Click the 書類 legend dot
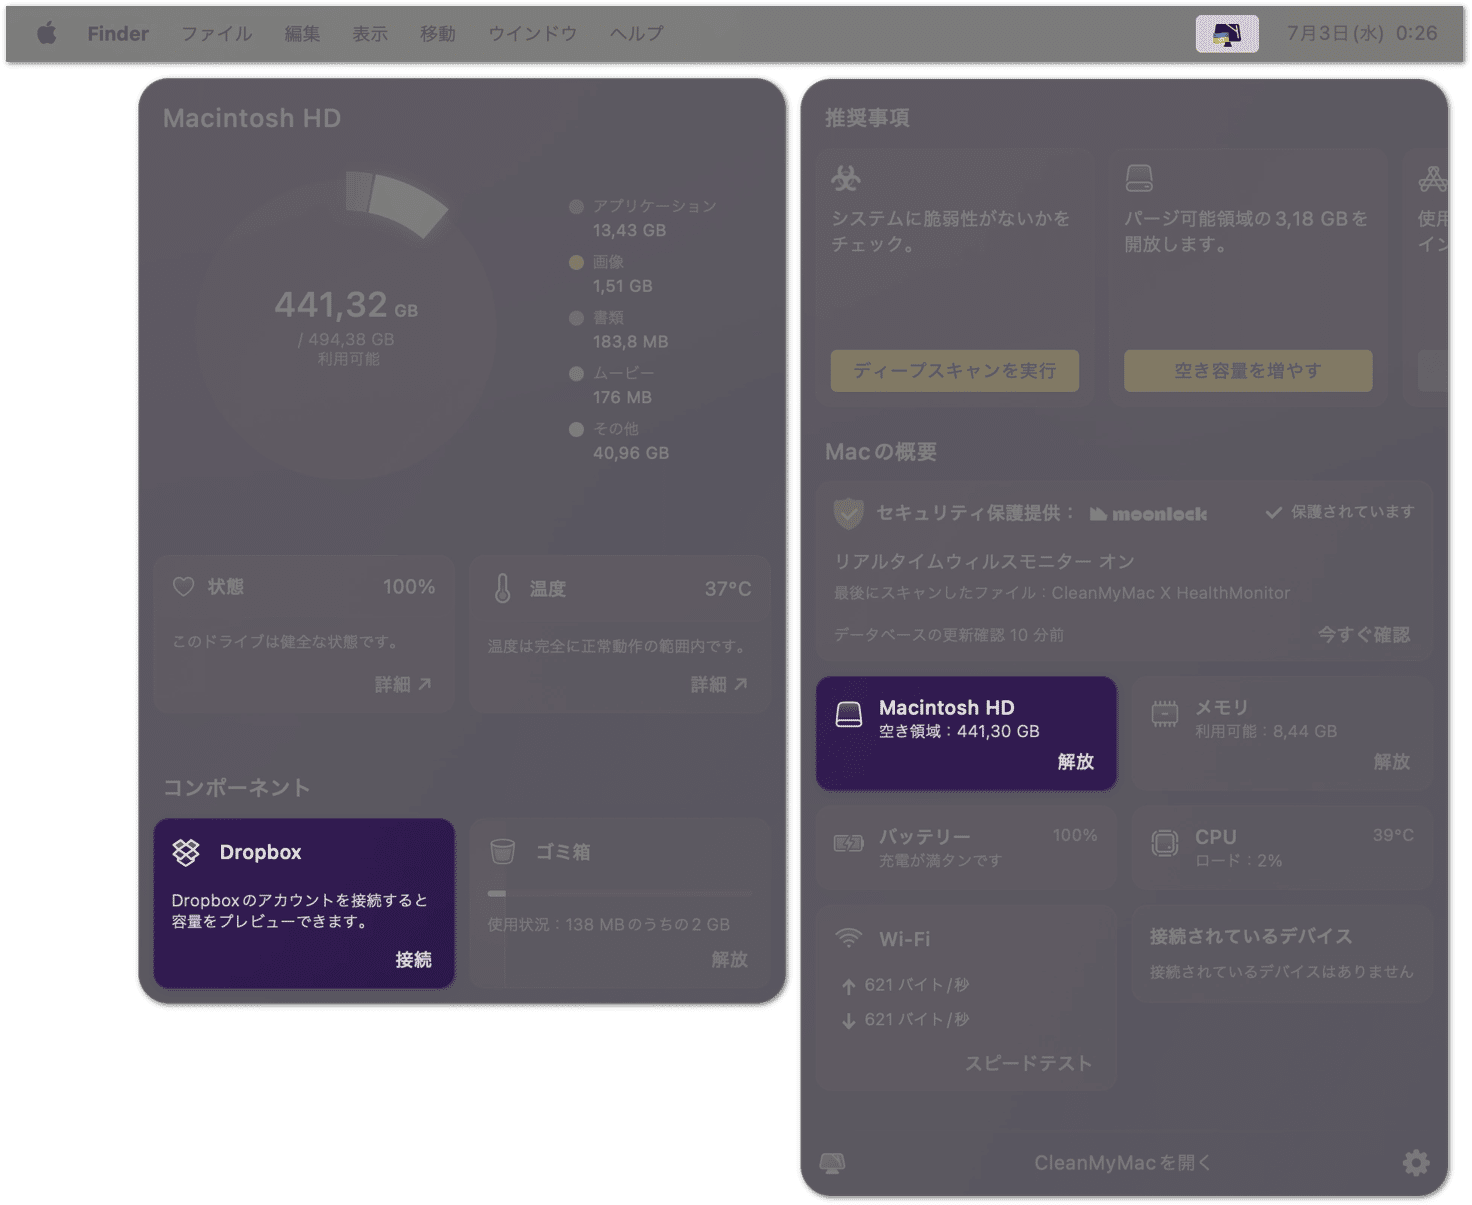 [x=576, y=318]
